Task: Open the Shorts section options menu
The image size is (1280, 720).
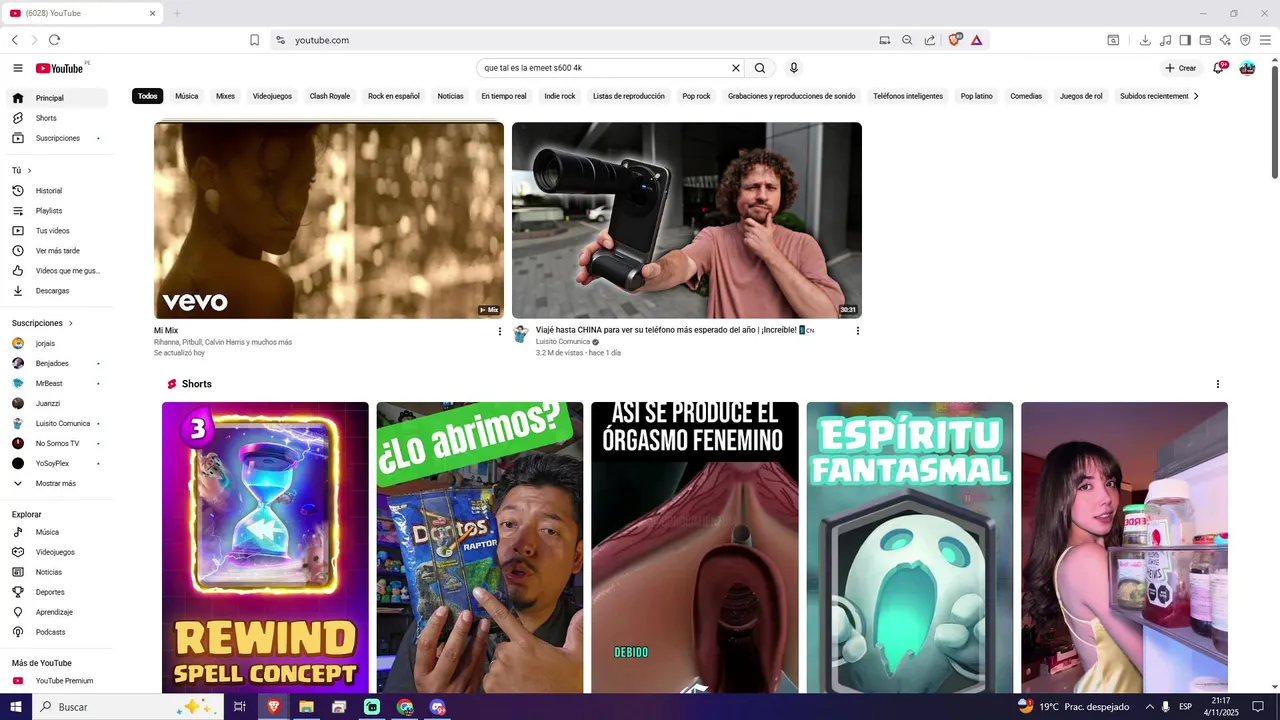Action: [1217, 384]
